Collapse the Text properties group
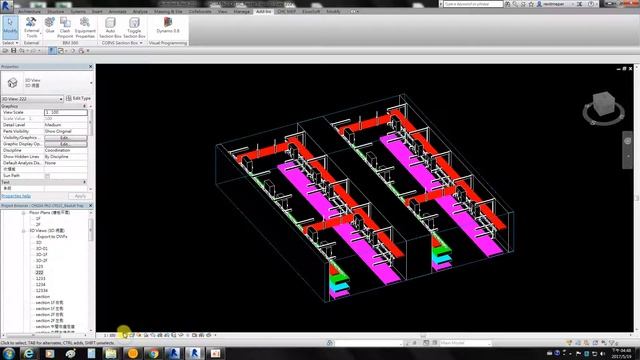The image size is (640, 360). tap(85, 182)
